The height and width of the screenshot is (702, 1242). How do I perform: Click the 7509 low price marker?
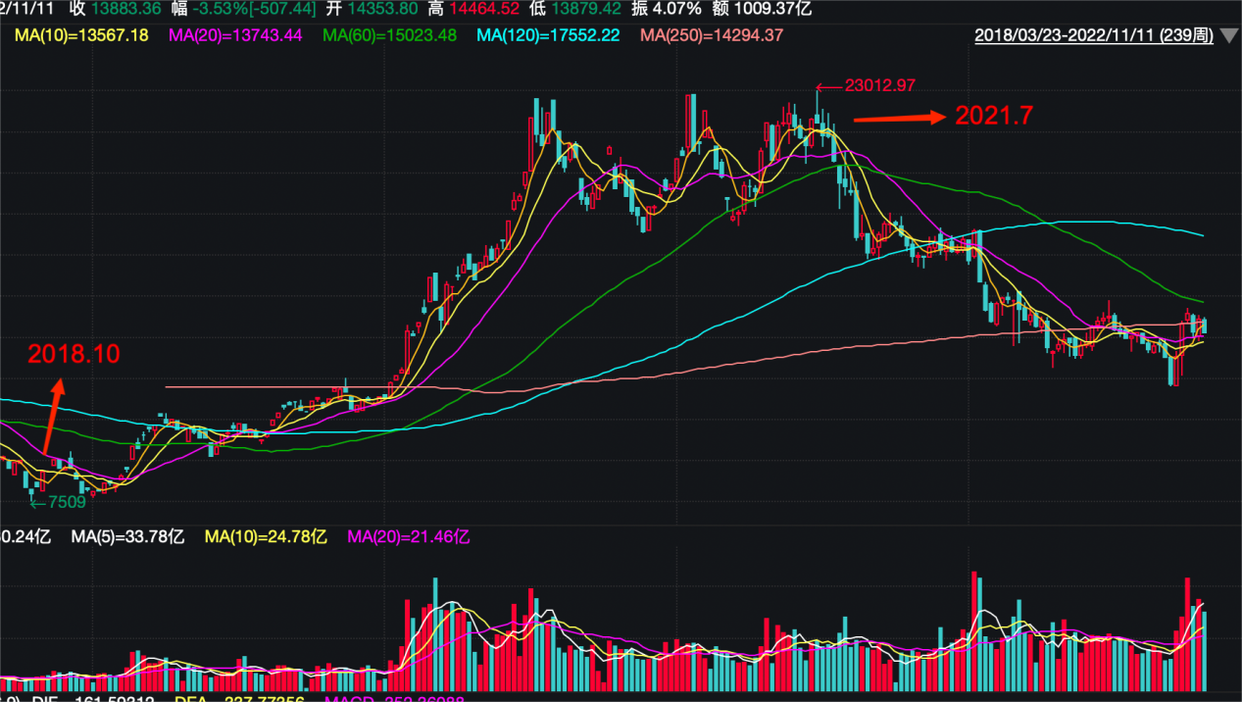(x=66, y=502)
